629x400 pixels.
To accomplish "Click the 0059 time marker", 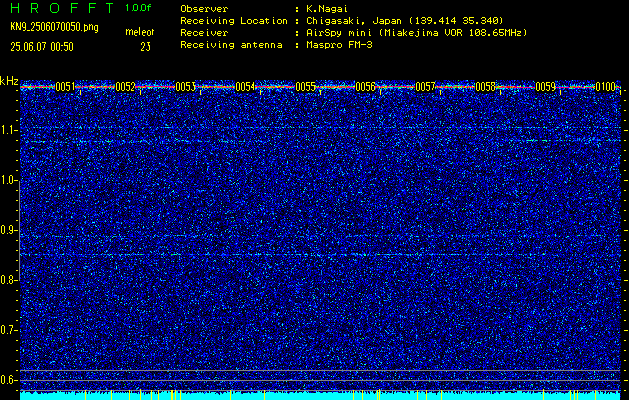I will (x=546, y=87).
